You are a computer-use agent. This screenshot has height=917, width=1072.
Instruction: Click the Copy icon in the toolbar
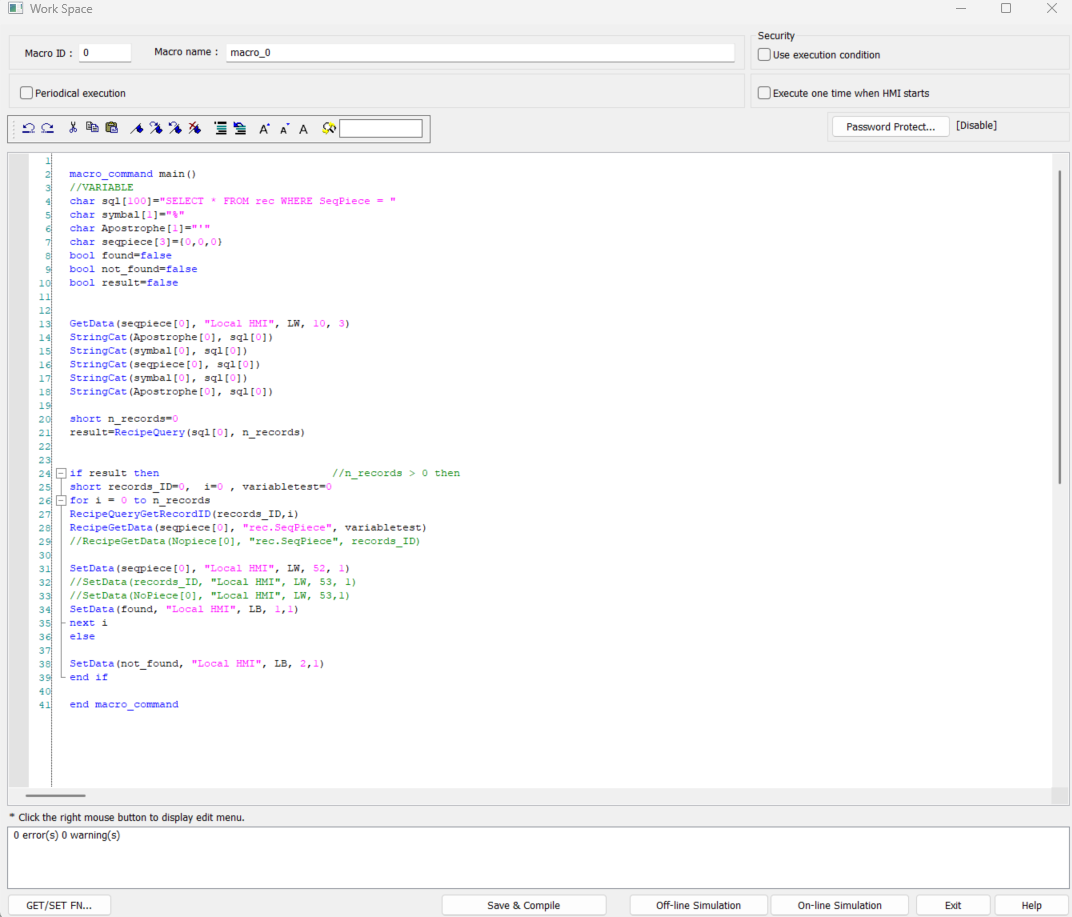coord(92,128)
